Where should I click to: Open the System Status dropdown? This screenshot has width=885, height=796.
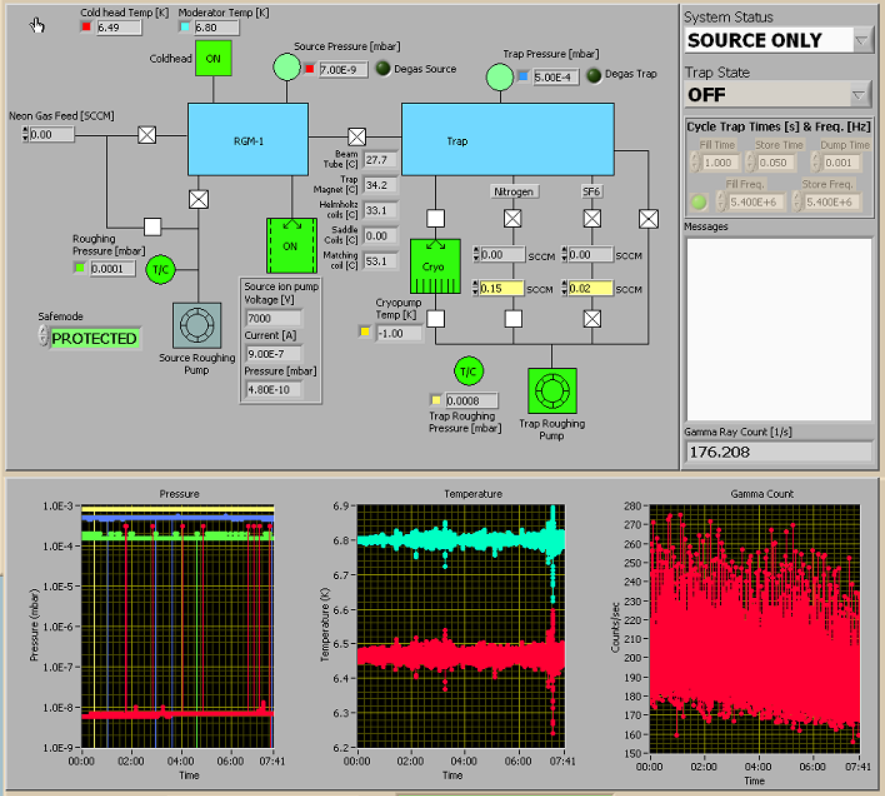pos(863,40)
